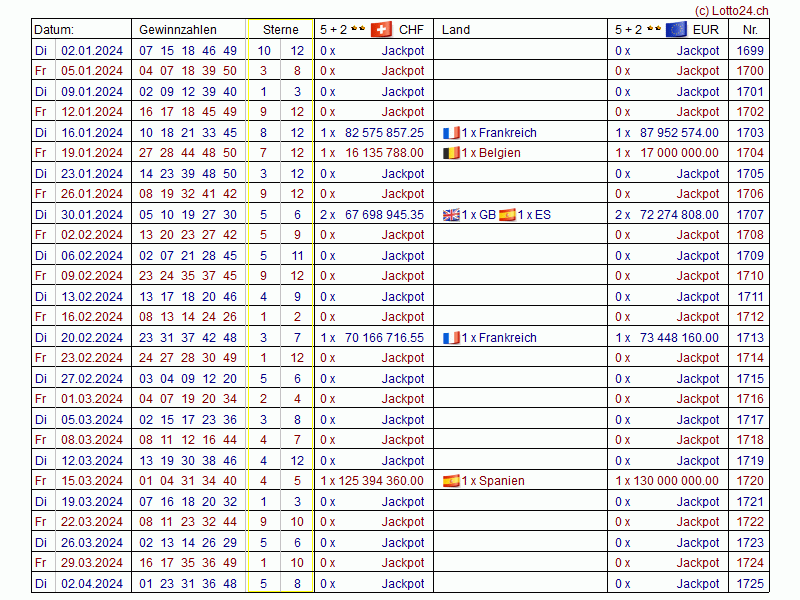800x600 pixels.
Task: Select the date 02.04.2024
Action: [92, 584]
